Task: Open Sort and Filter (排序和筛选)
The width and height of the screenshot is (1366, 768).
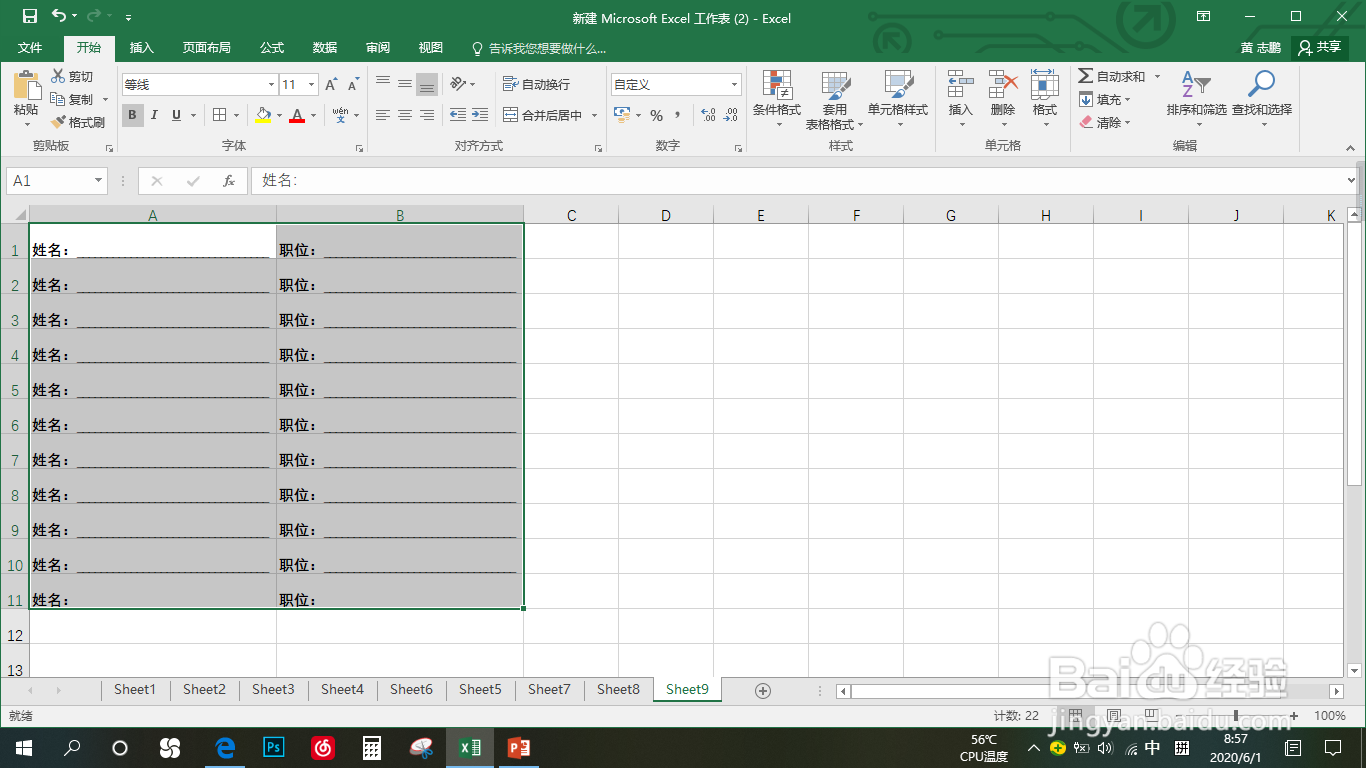Action: pos(1196,98)
